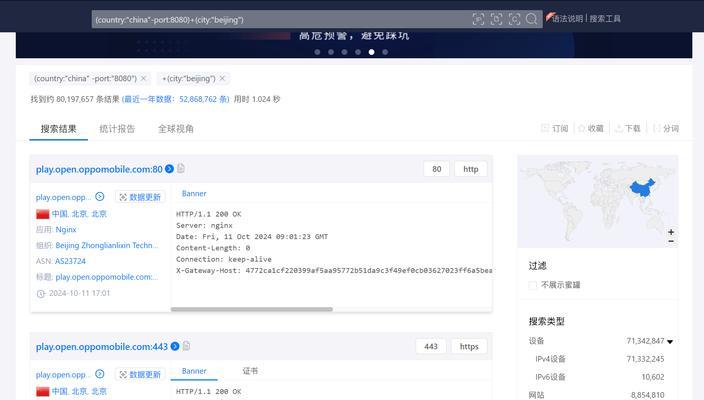The image size is (704, 400).
Task: Click clock icon beside 2024-10-11 17:01
Action: click(x=41, y=294)
